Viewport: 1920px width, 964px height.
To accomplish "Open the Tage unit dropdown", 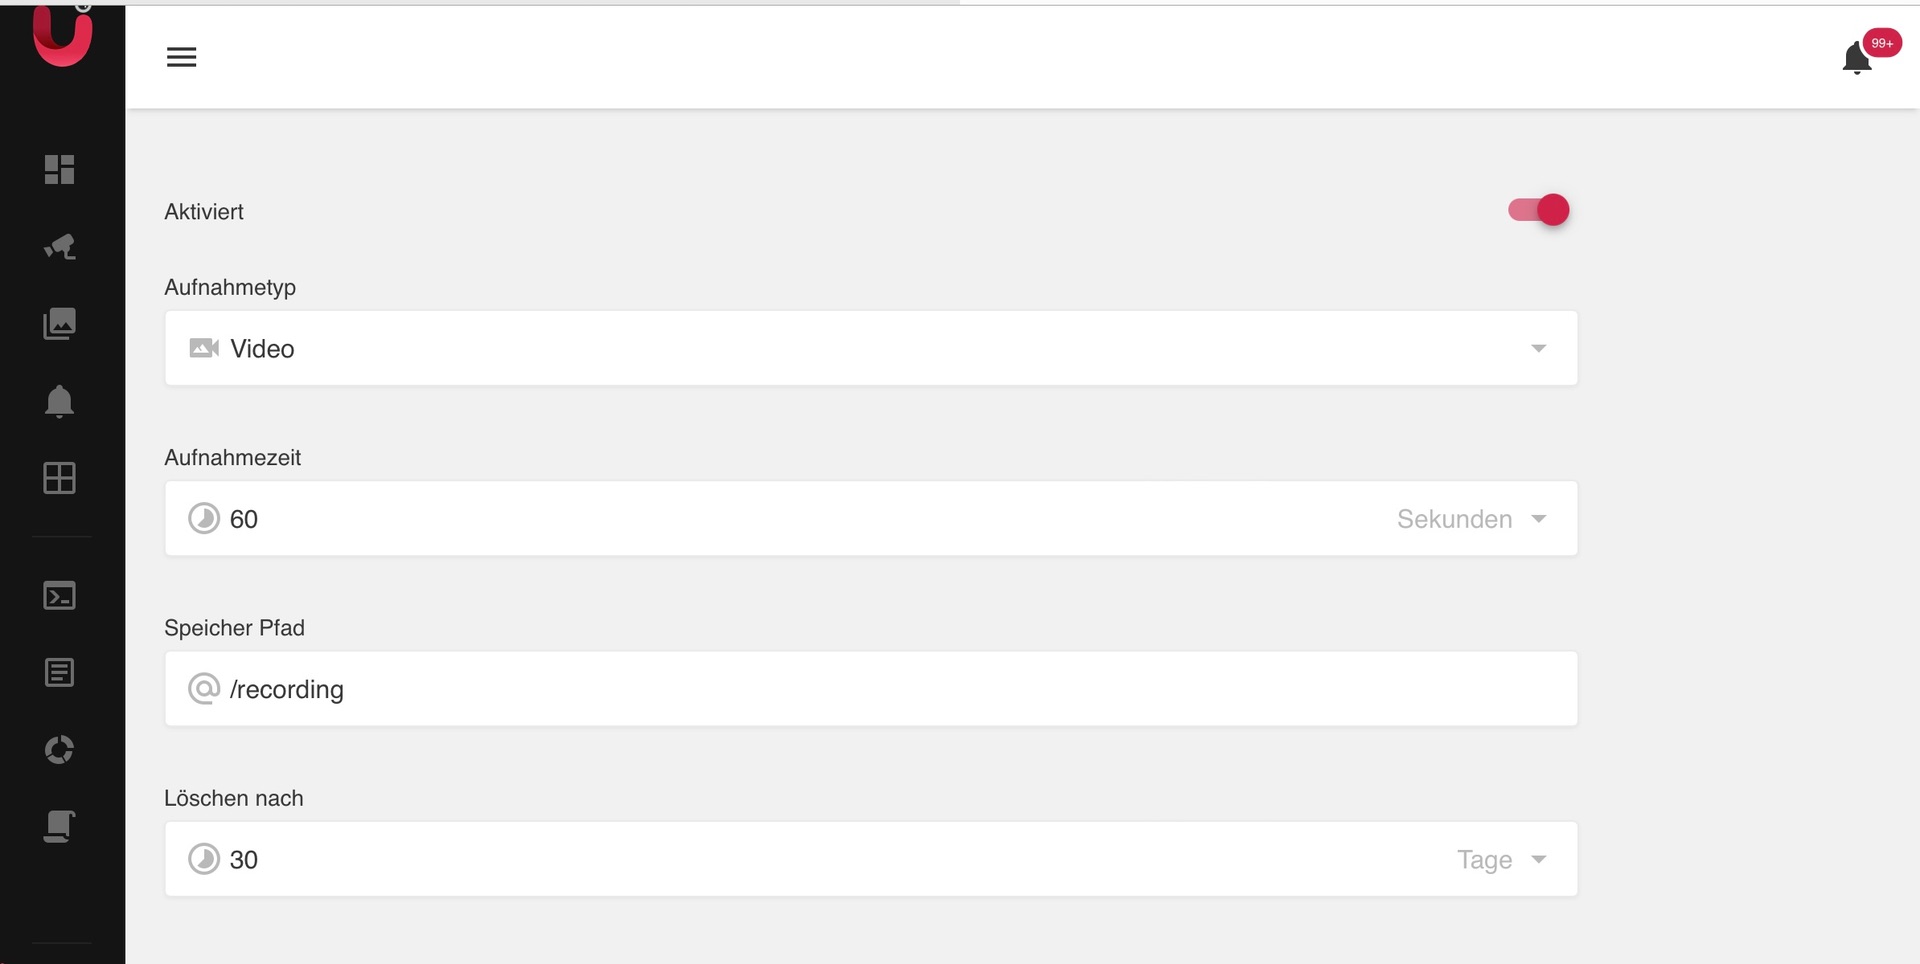I will pos(1501,860).
